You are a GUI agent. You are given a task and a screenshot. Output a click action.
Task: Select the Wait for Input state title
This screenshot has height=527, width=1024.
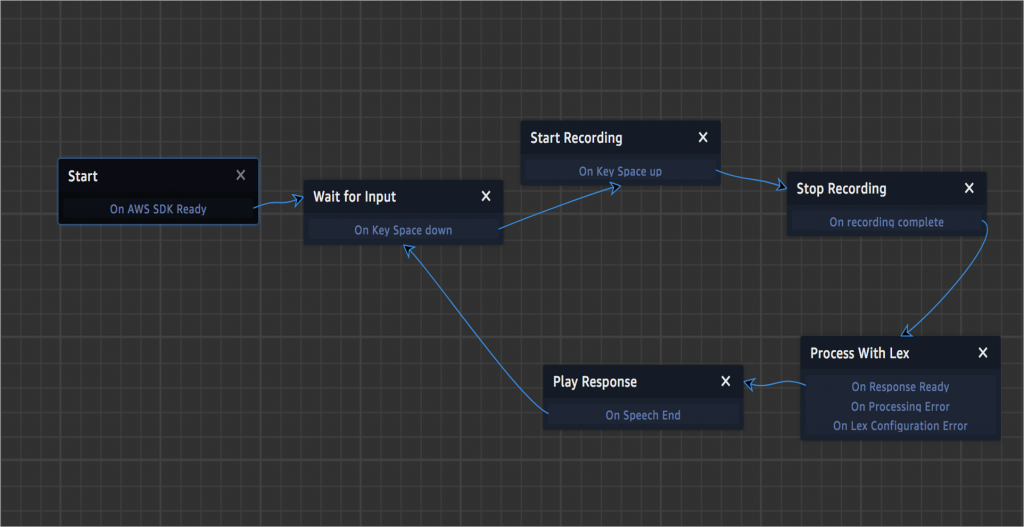(x=355, y=197)
